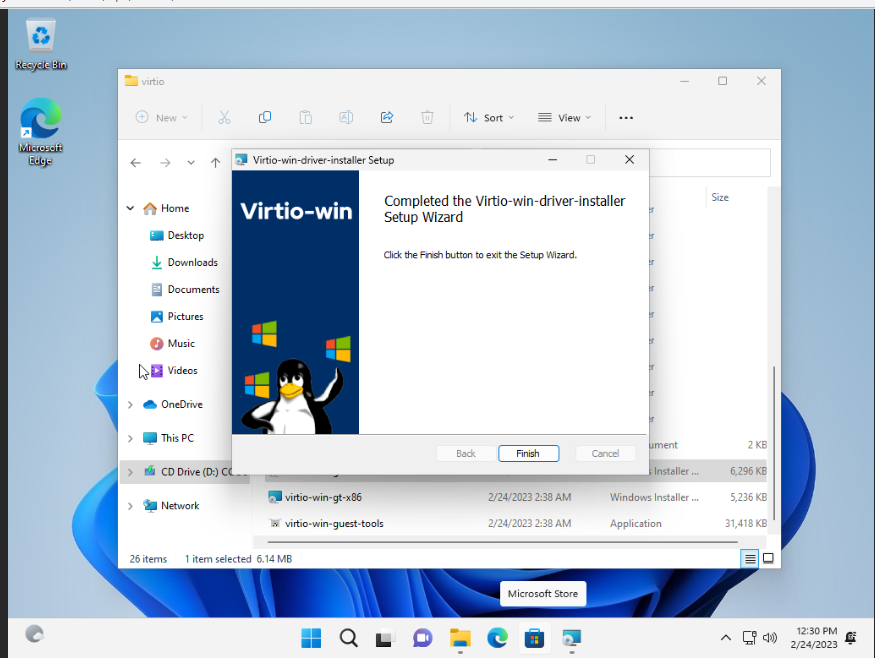Open the Windows Start menu

click(x=311, y=638)
